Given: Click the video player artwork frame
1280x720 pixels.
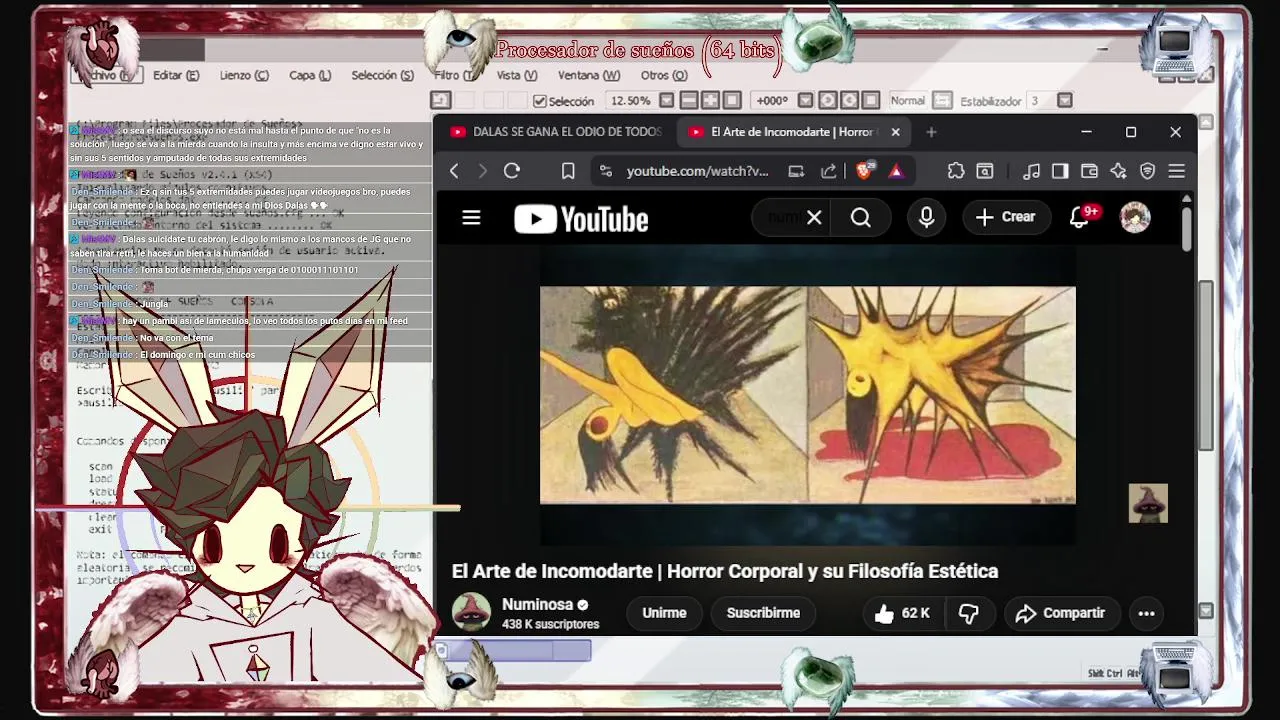Looking at the screenshot, I should 808,396.
